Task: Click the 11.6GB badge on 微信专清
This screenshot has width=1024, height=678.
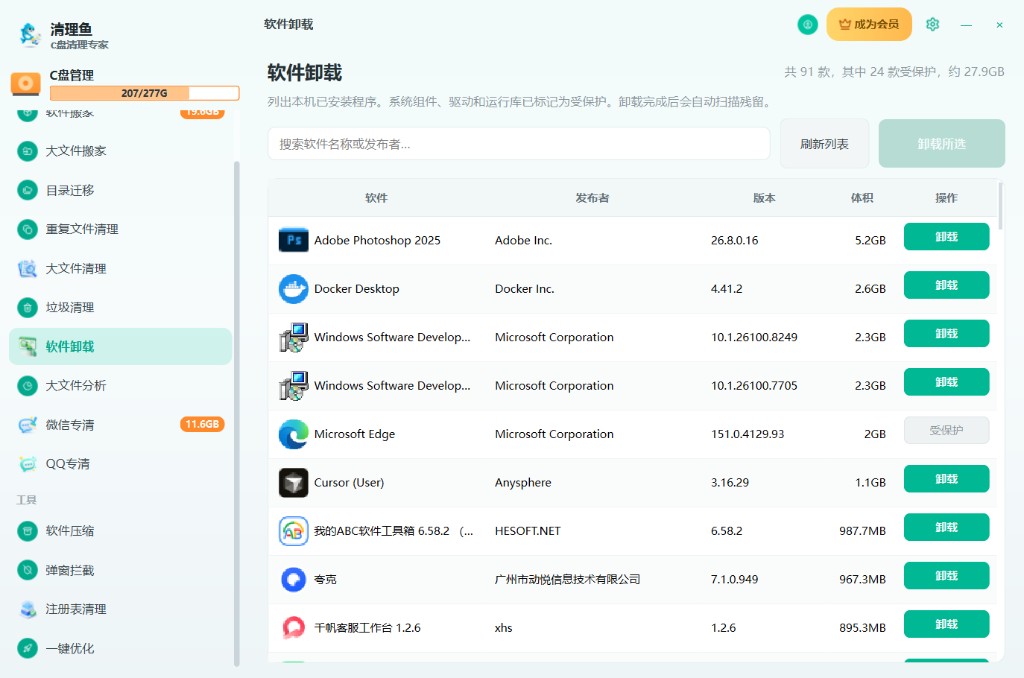Action: pyautogui.click(x=202, y=425)
